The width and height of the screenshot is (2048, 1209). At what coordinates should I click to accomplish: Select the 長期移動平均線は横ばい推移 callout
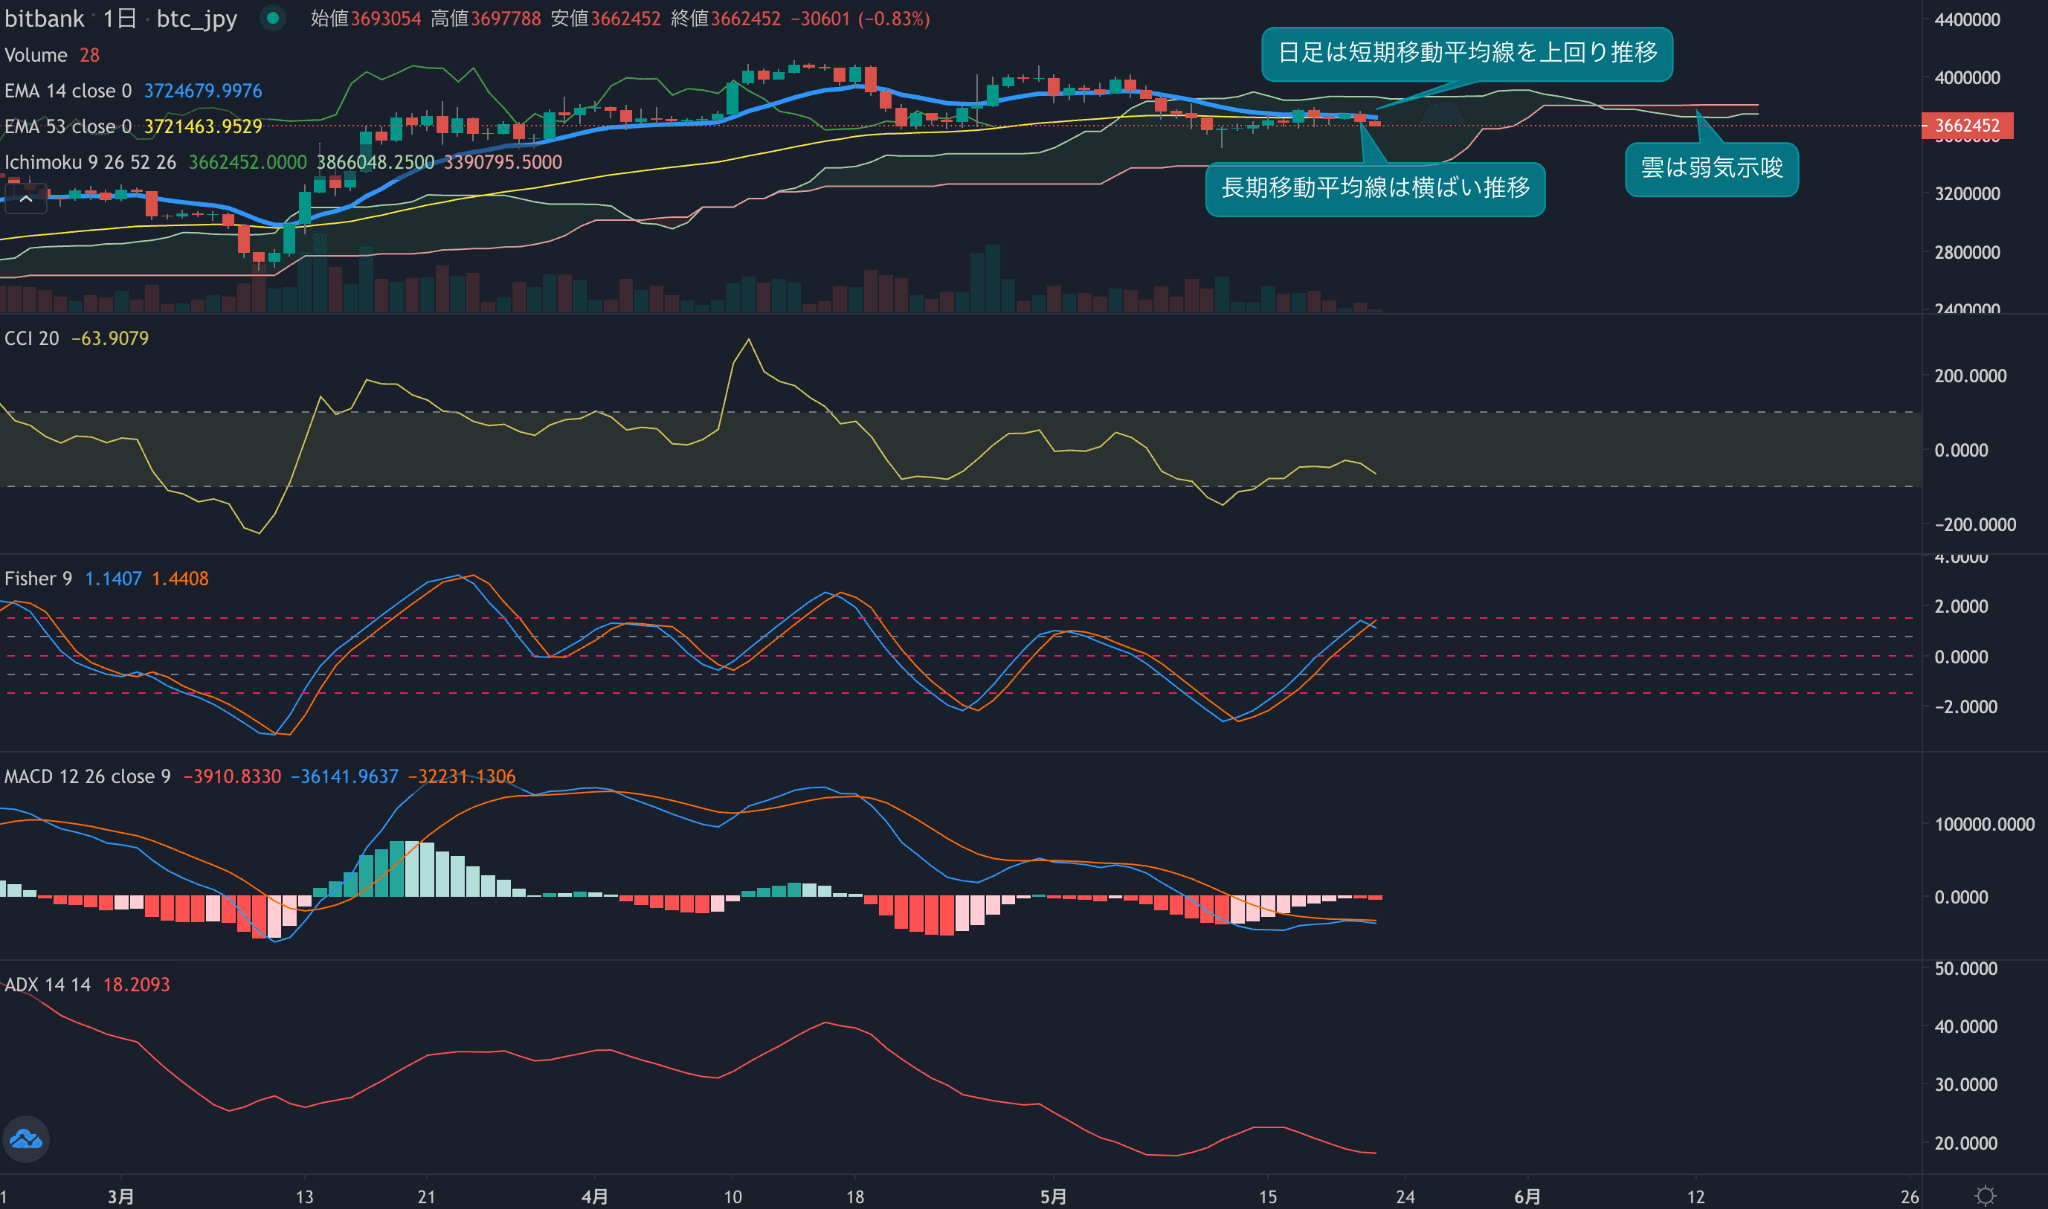tap(1375, 189)
